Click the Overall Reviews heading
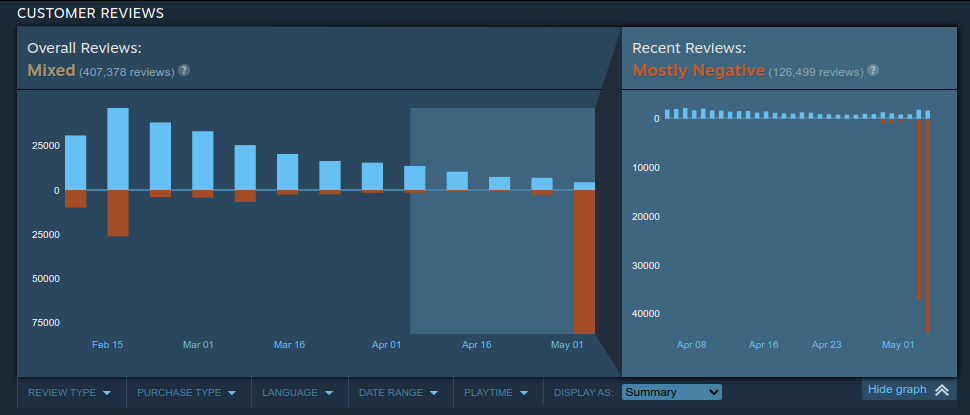The height and width of the screenshot is (415, 970). (x=84, y=48)
